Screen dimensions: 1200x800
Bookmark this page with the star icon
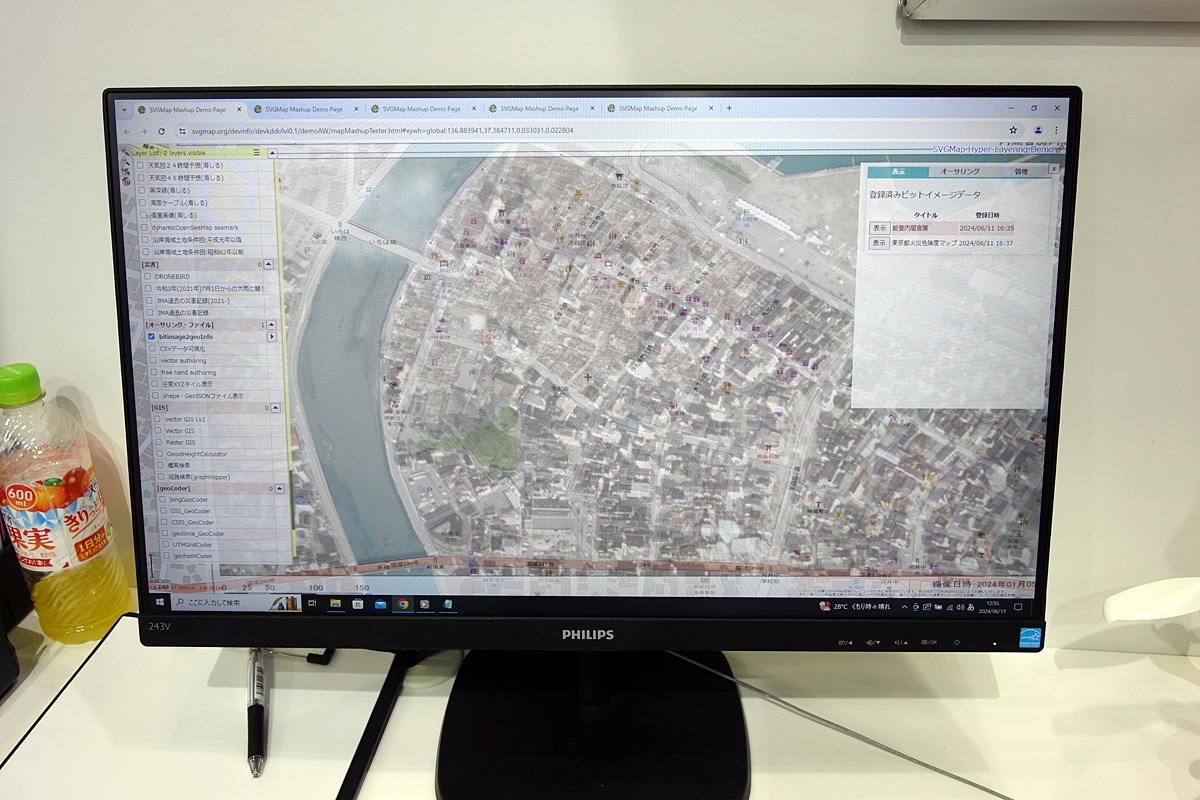[1013, 130]
